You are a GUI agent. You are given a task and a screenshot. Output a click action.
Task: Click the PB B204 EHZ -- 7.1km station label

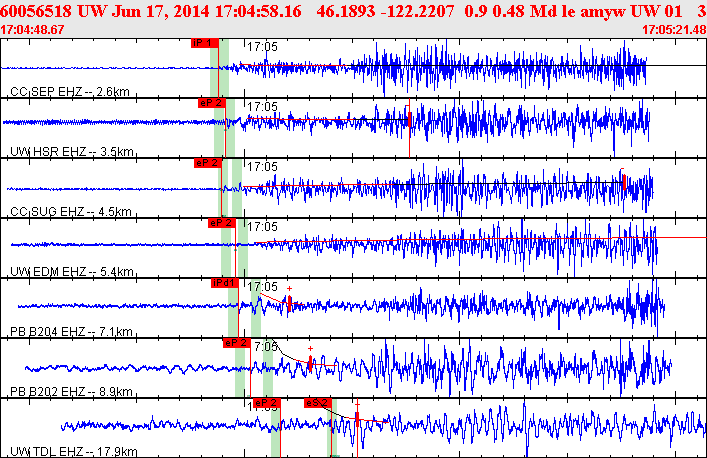[71, 332]
